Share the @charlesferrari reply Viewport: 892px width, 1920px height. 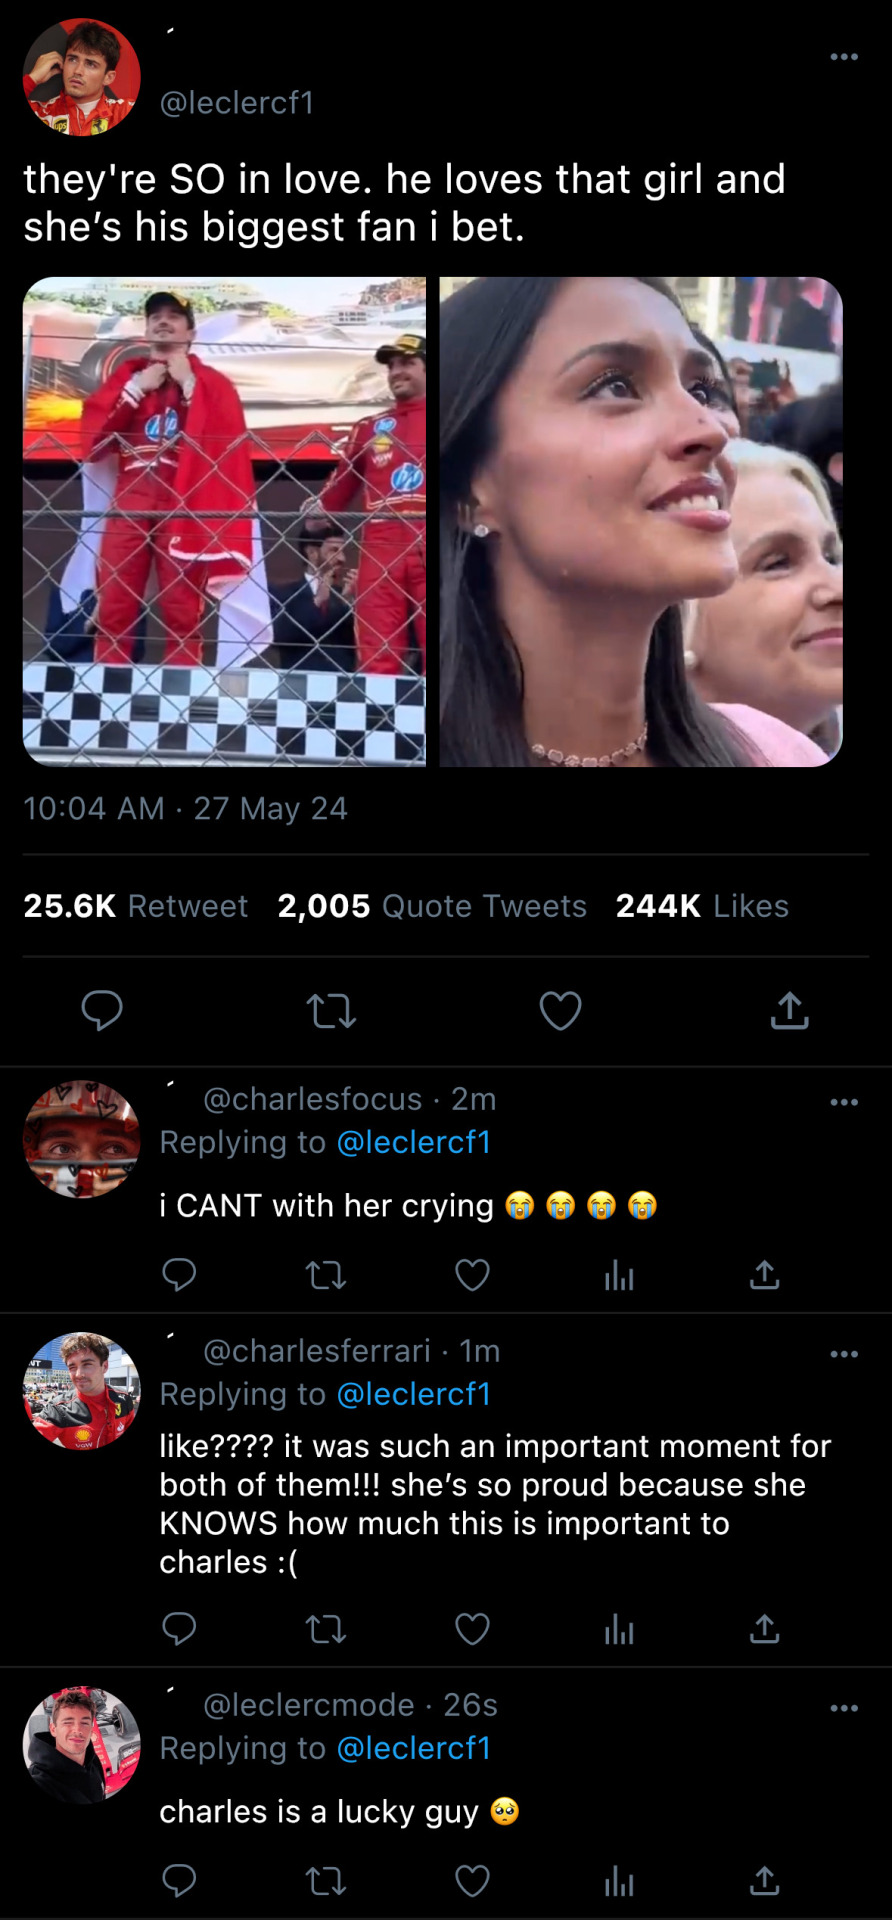point(764,1630)
